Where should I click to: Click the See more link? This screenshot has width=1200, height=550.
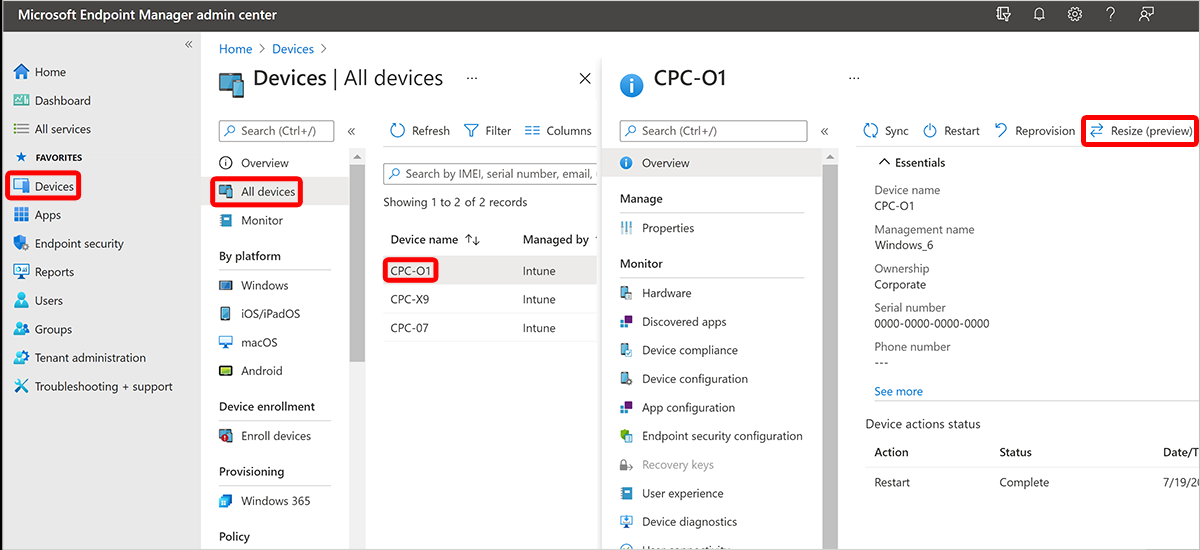click(x=899, y=392)
